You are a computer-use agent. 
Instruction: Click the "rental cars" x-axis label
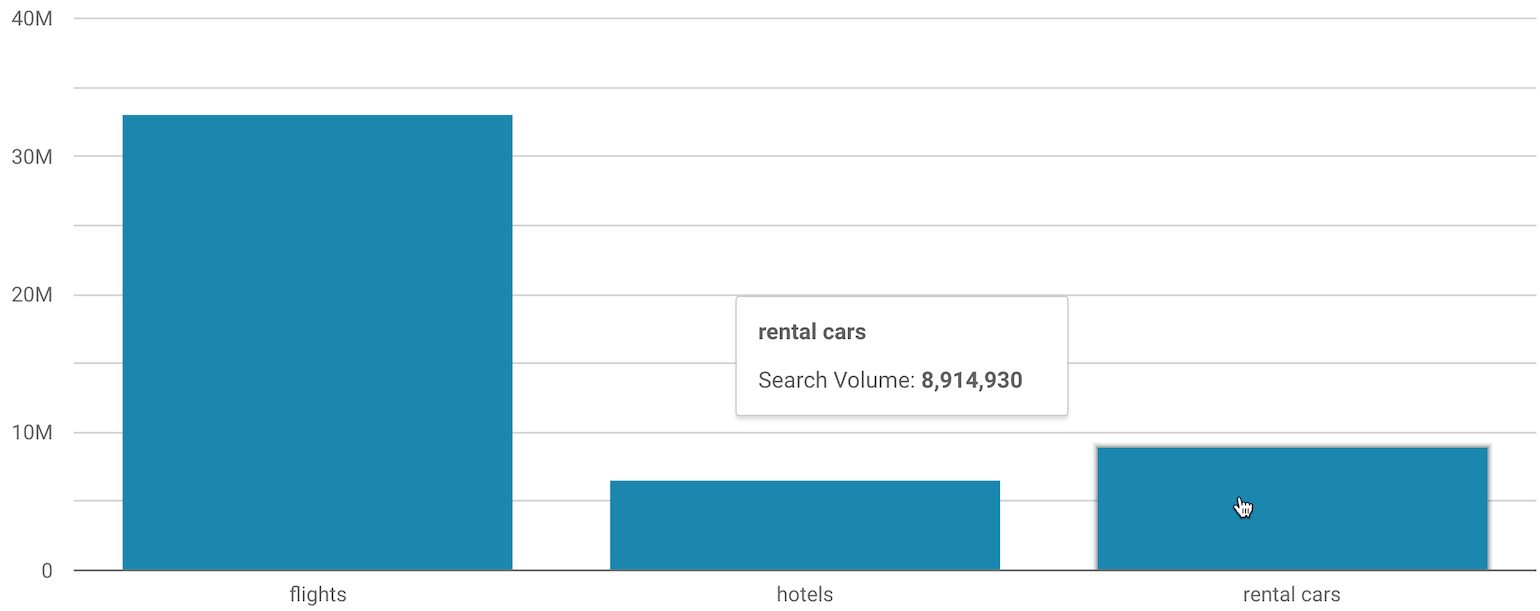point(1291,595)
